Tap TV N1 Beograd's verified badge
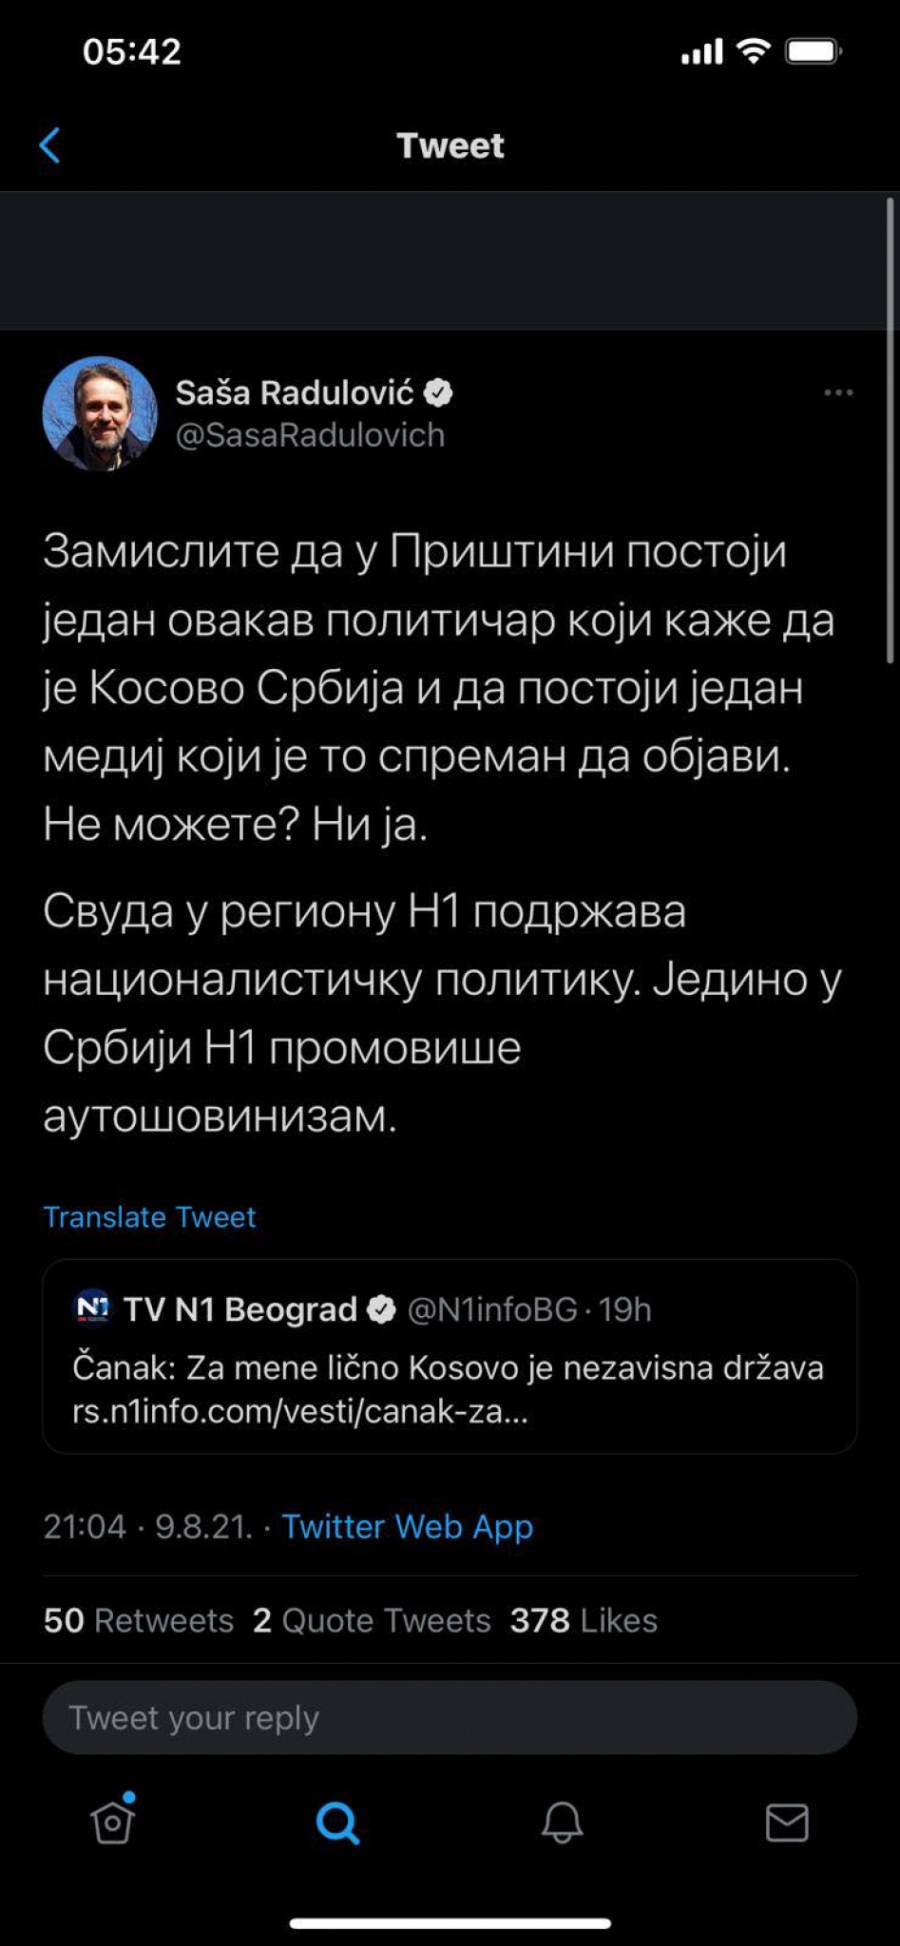The image size is (900, 1946). click(x=382, y=1309)
